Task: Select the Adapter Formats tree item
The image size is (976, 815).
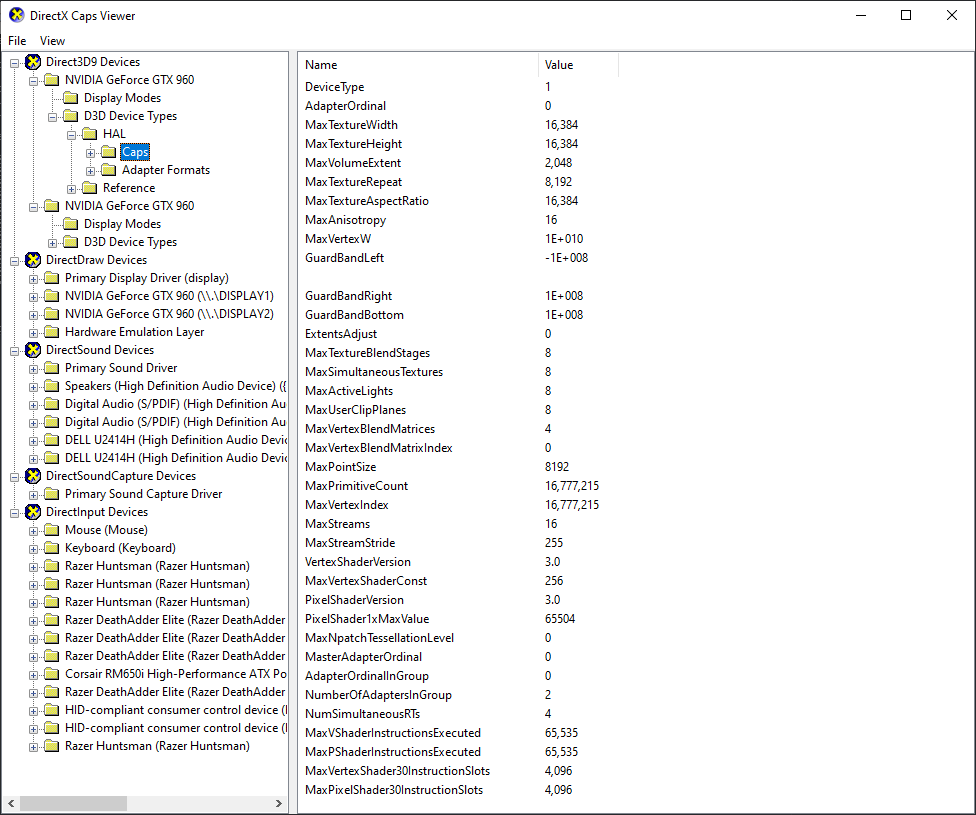Action: pyautogui.click(x=166, y=170)
